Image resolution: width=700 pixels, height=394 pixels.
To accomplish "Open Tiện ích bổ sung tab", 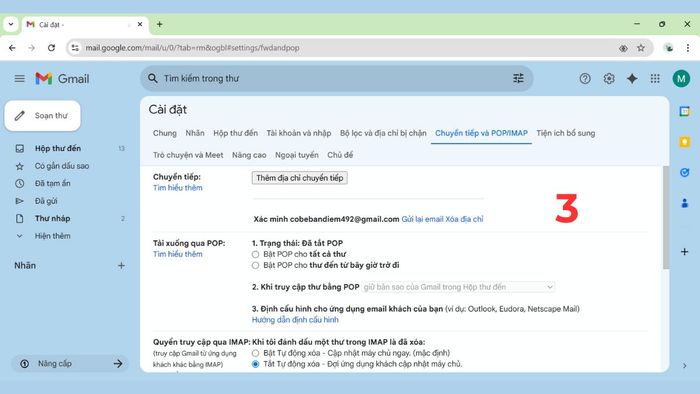I will (566, 133).
